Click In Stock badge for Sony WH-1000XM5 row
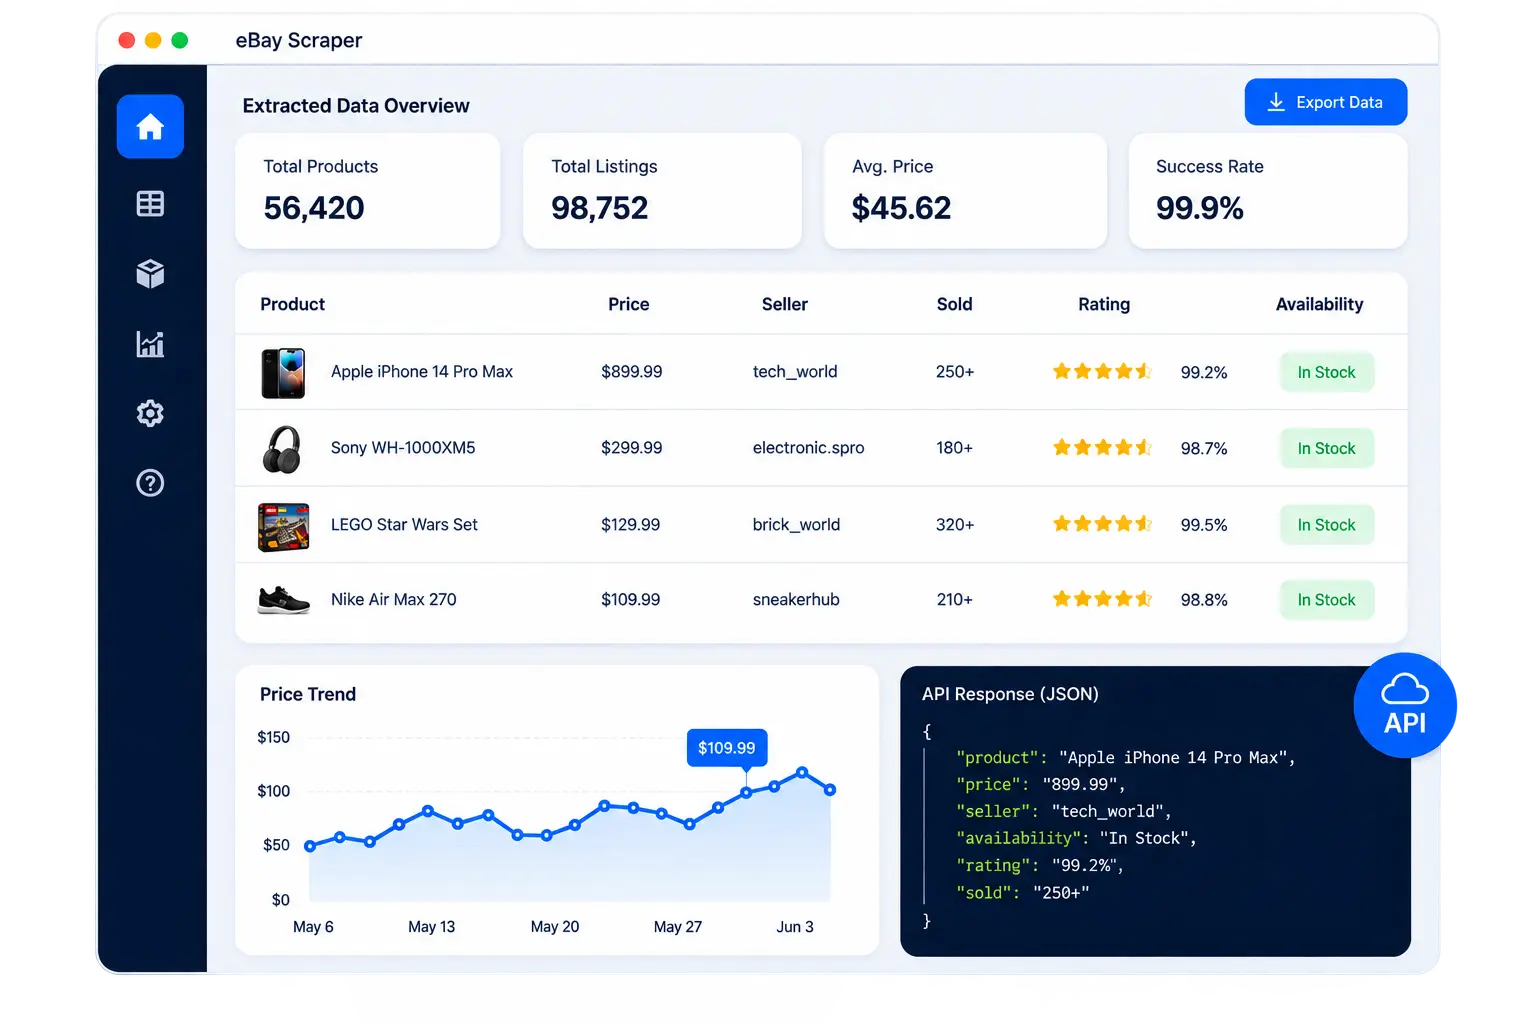The height and width of the screenshot is (1024, 1536). tap(1327, 448)
